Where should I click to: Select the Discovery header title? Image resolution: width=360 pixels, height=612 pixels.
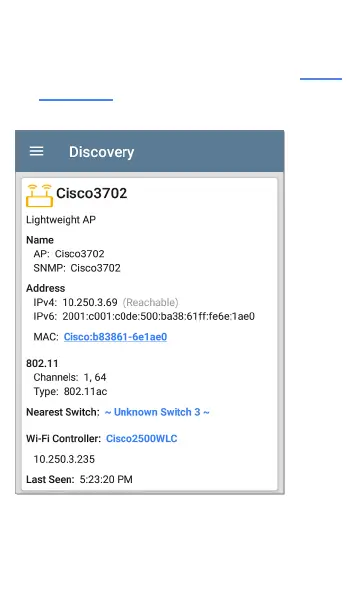click(102, 152)
